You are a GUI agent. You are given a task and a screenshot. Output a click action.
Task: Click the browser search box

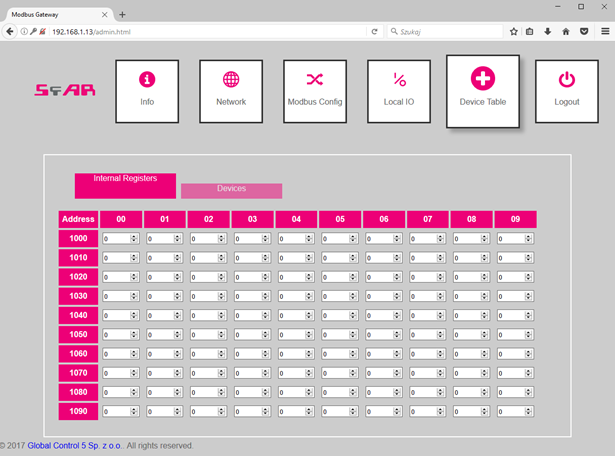coord(448,32)
